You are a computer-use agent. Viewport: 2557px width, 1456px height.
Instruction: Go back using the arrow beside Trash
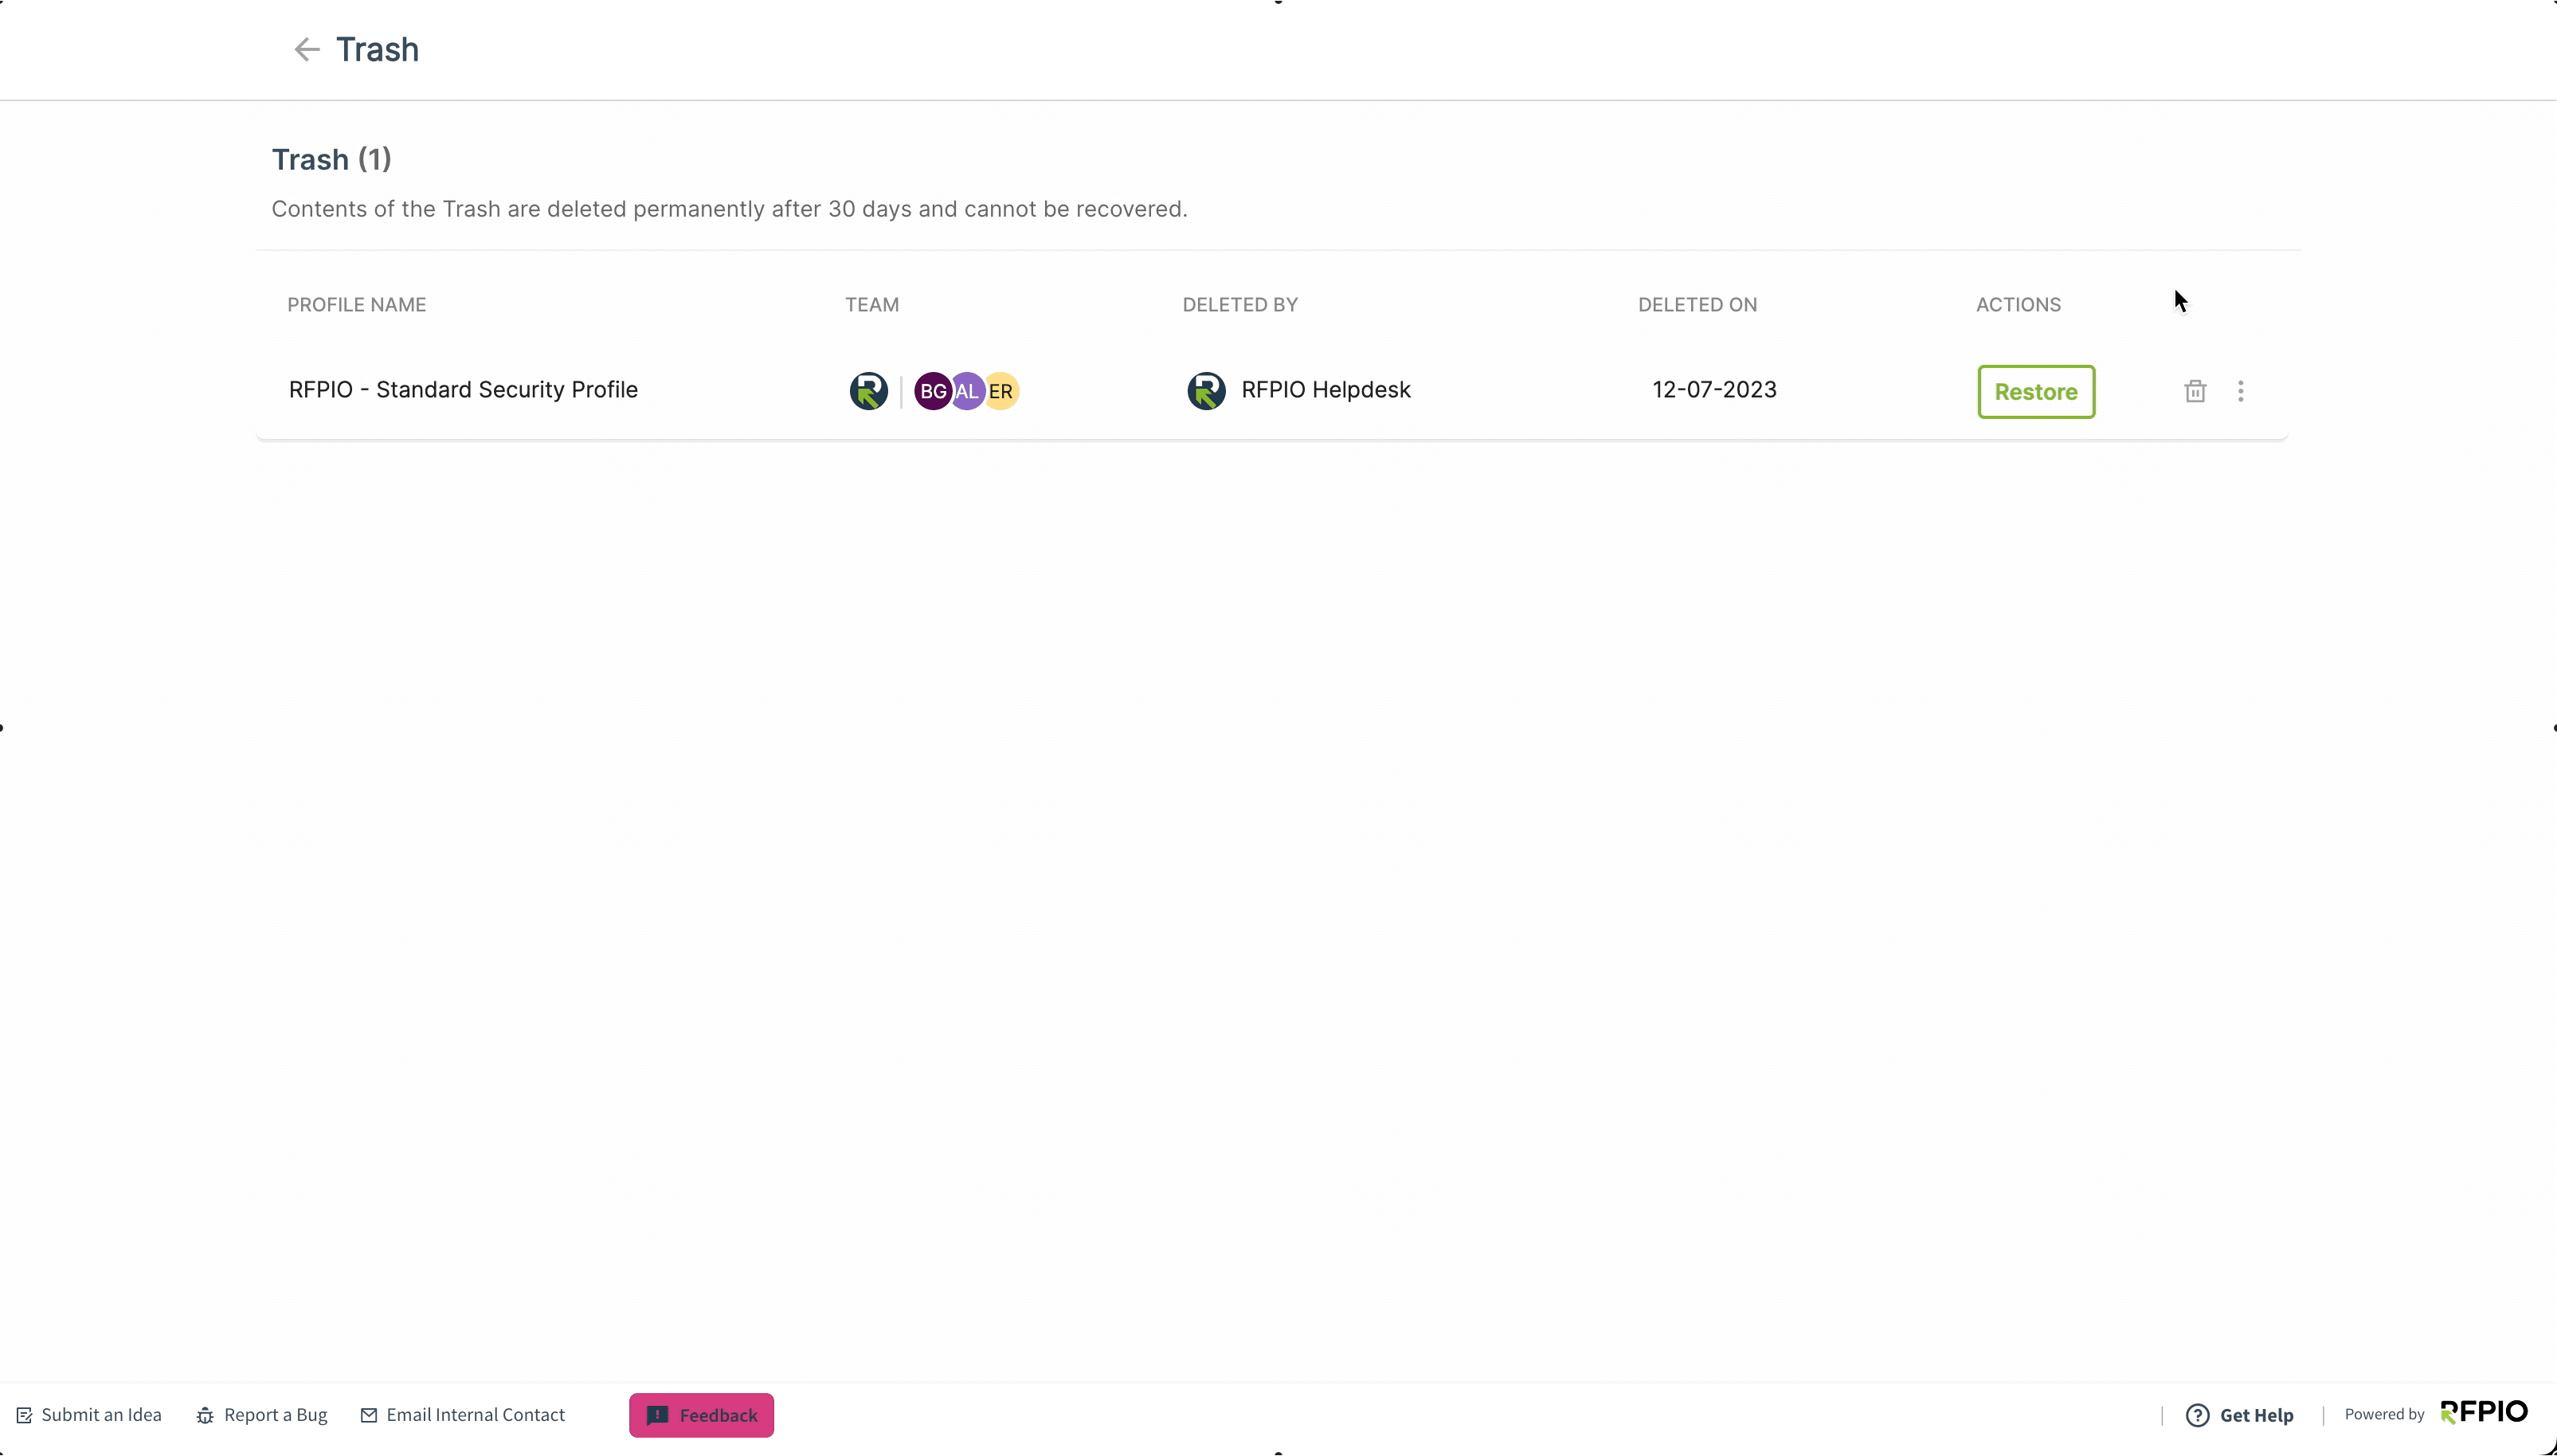[x=306, y=49]
